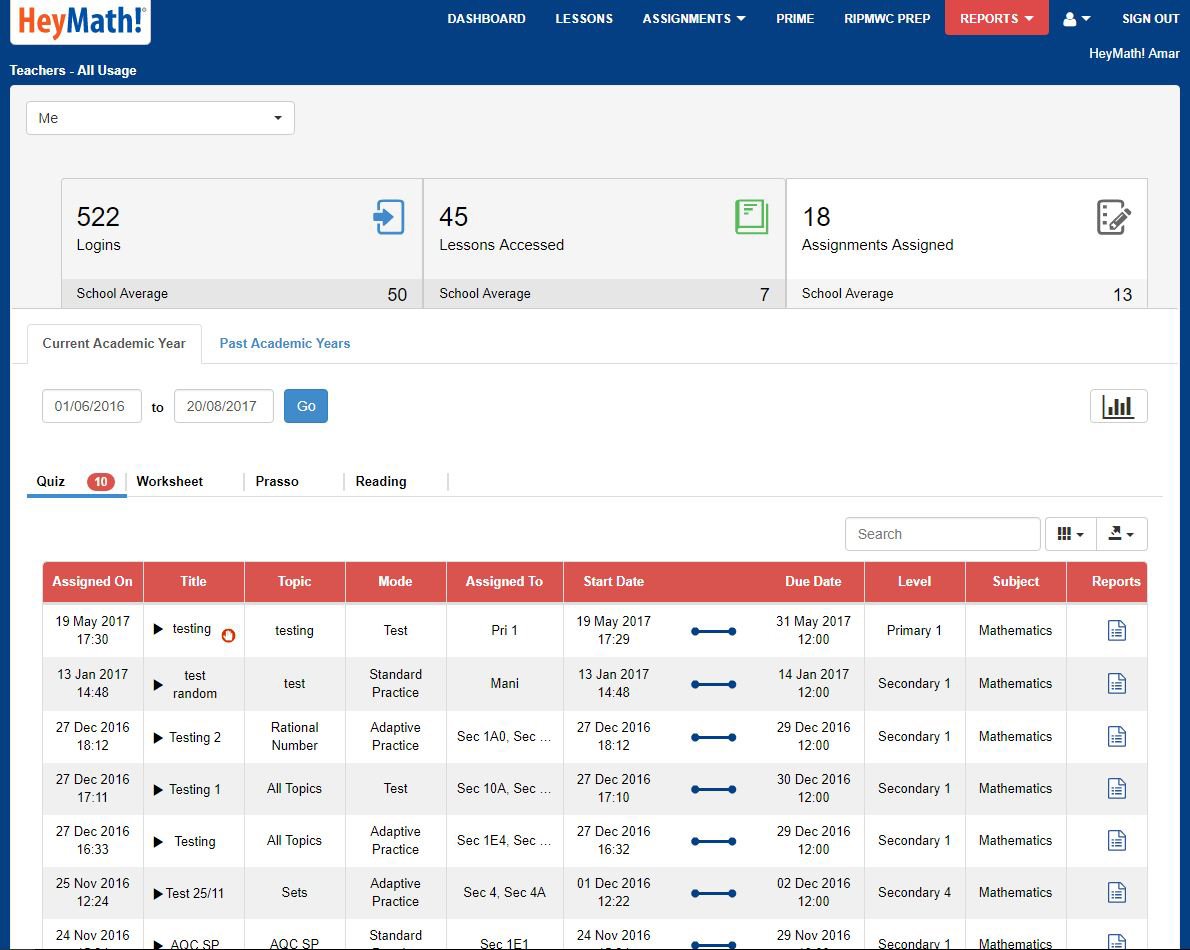Click the Assignments Assigned pencil icon
Image resolution: width=1190 pixels, height=950 pixels.
[1113, 217]
